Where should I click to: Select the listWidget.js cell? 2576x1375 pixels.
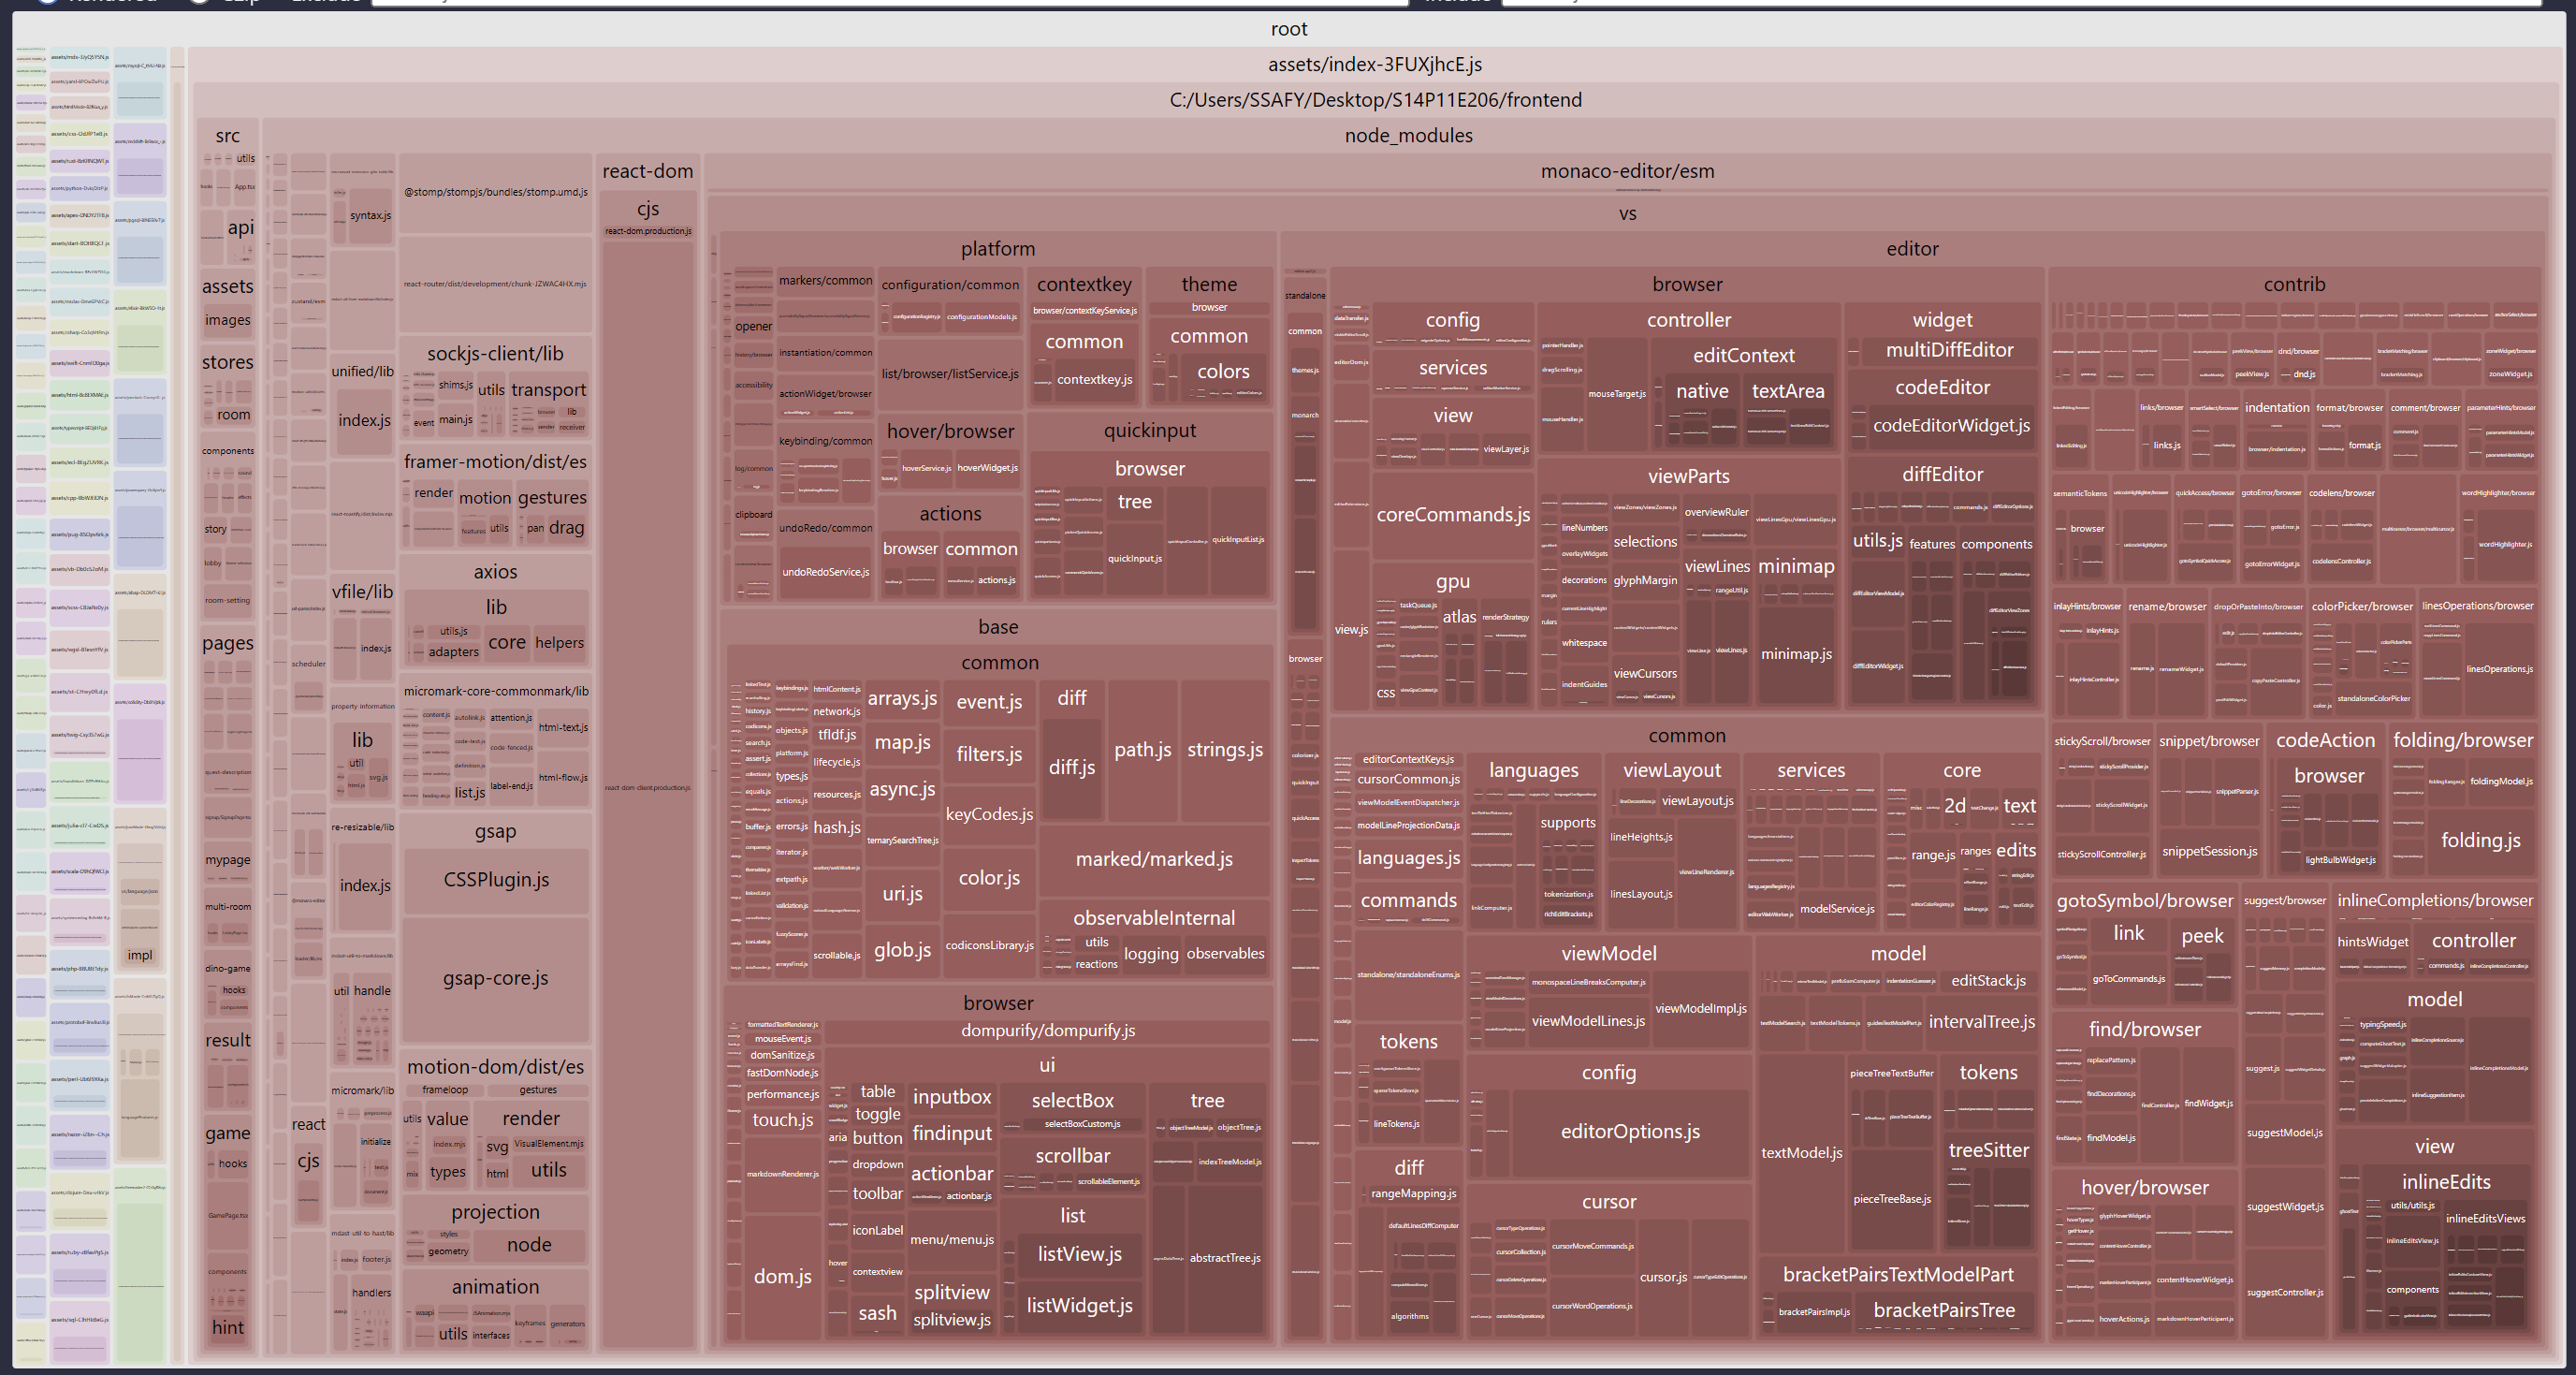pos(1079,1305)
